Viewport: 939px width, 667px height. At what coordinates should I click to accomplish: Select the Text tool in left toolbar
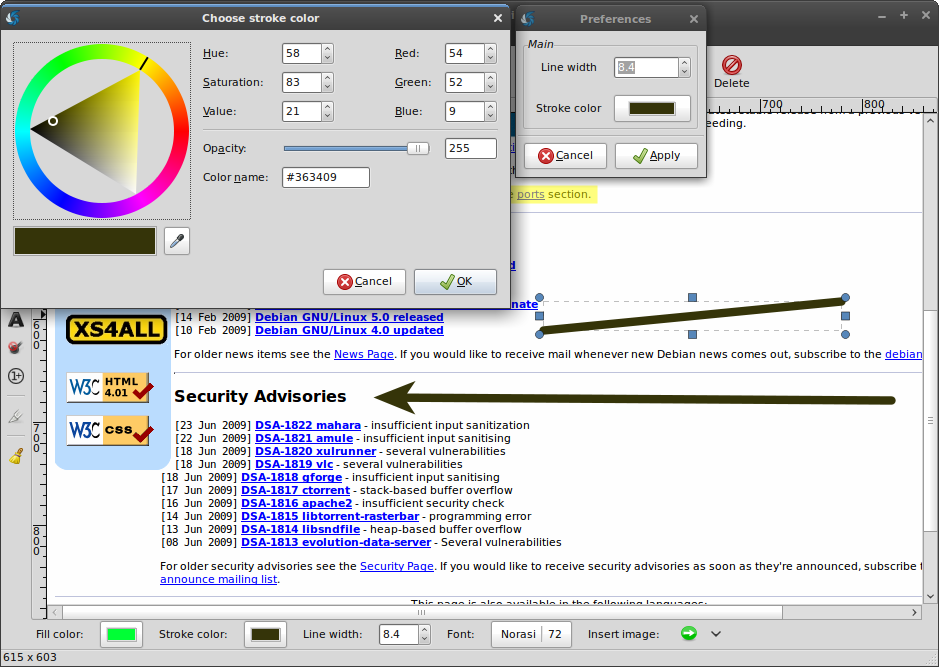pos(16,321)
